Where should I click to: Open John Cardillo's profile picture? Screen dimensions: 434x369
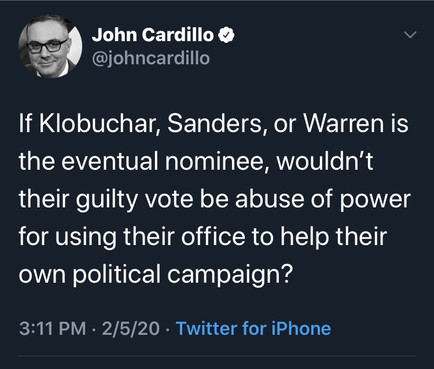(x=50, y=46)
